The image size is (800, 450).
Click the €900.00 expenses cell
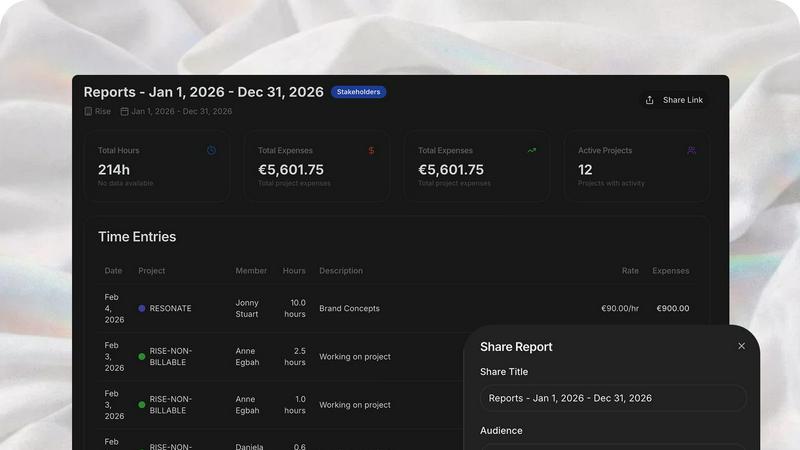point(672,309)
